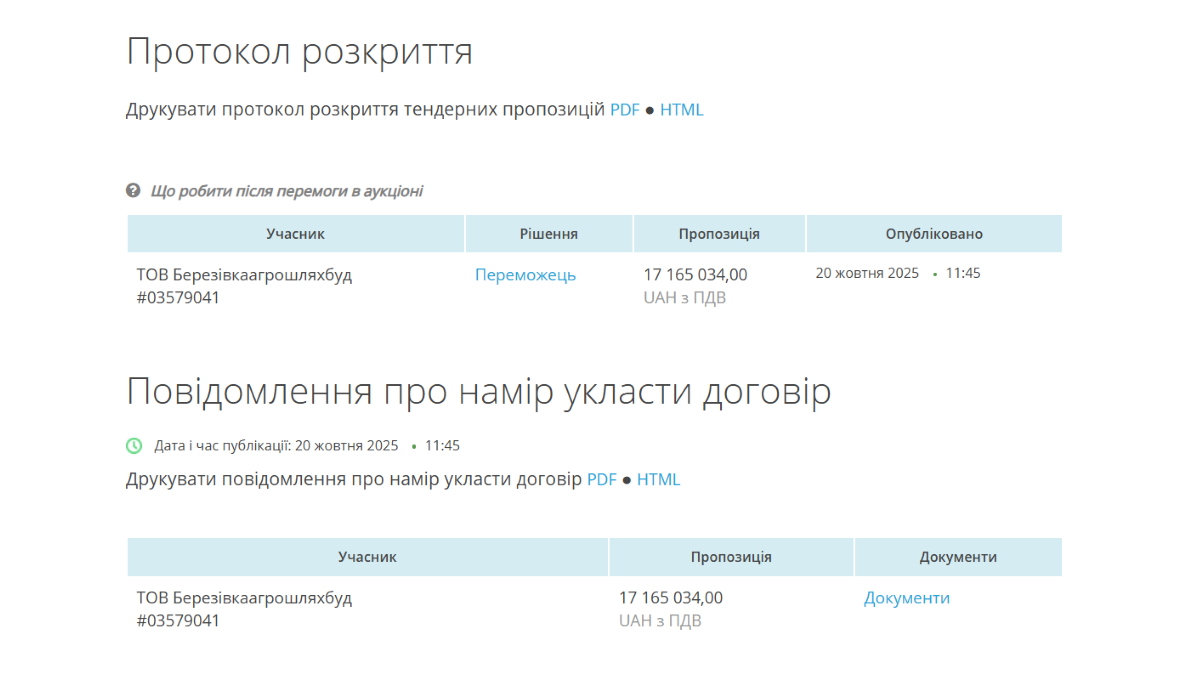Click 'Повідомлення про намір укласти договір' heading

pos(478,392)
